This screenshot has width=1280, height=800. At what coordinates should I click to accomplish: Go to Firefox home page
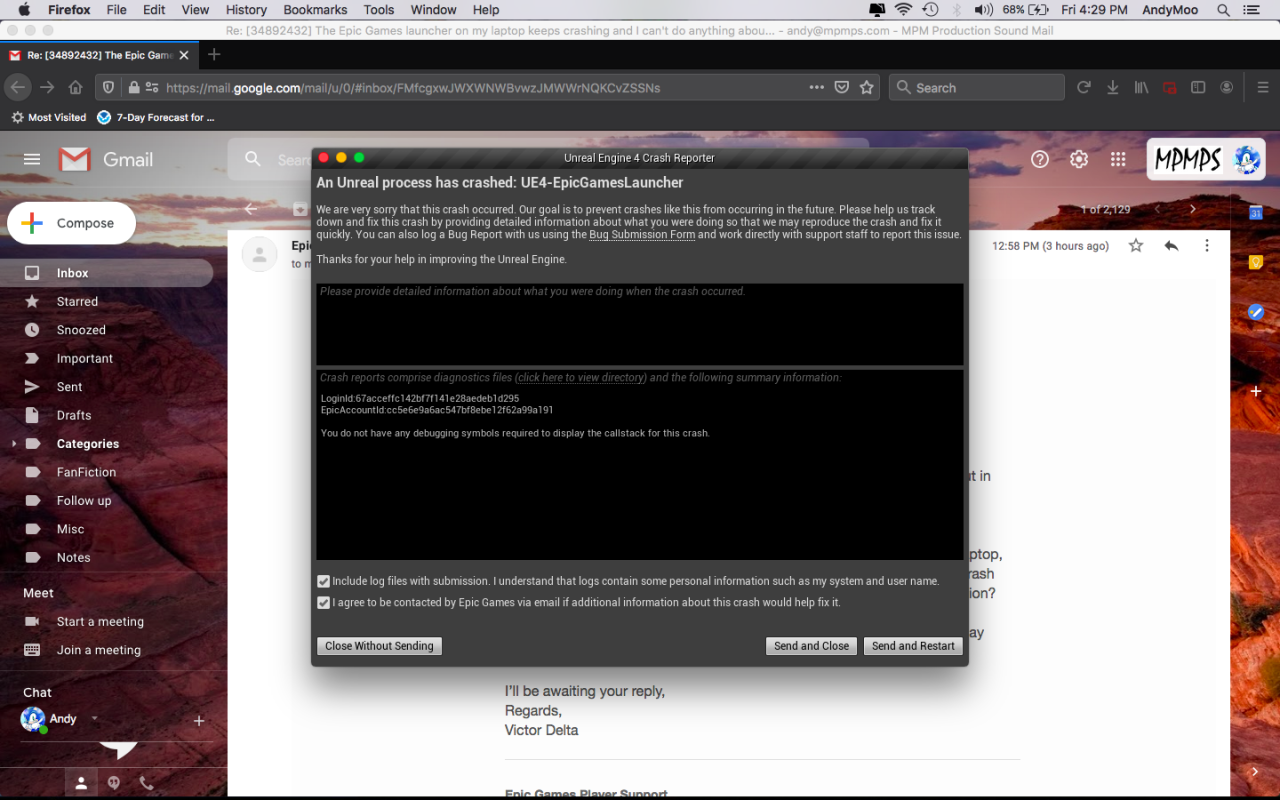76,88
